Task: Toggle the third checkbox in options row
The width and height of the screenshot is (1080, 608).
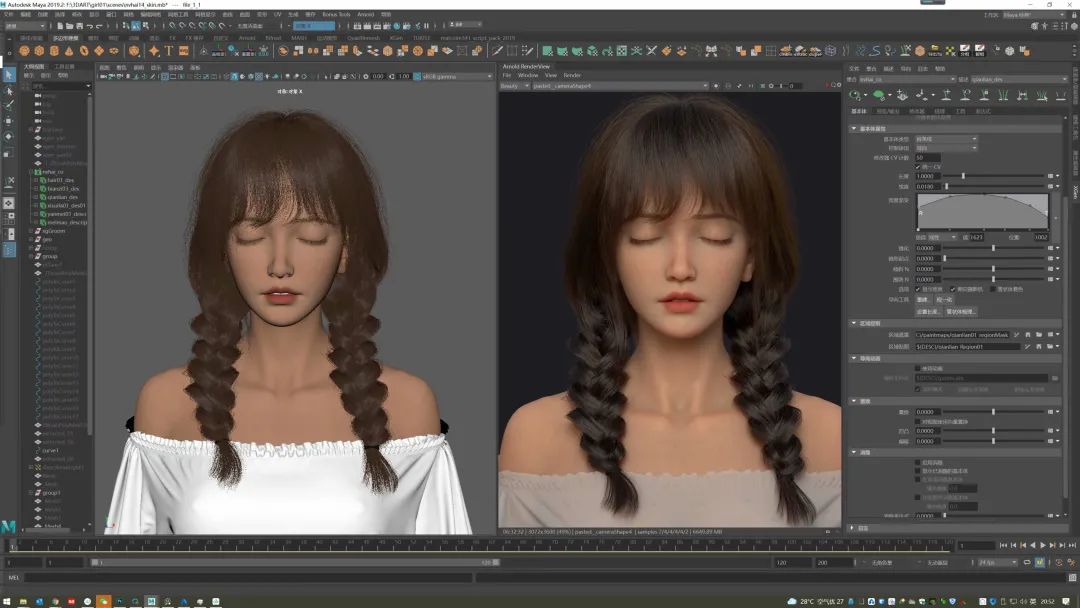Action: pos(990,289)
